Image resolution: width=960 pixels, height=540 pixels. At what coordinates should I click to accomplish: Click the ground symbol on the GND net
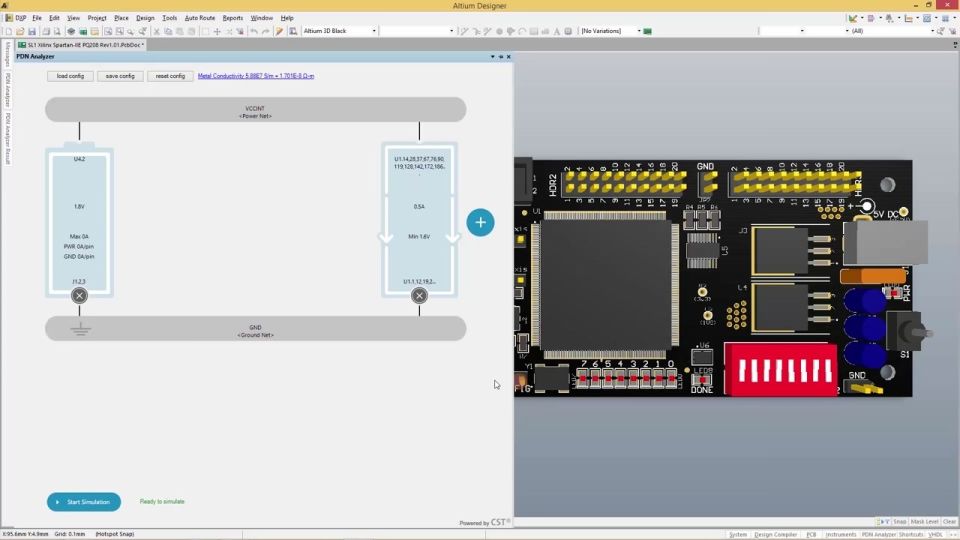point(80,330)
